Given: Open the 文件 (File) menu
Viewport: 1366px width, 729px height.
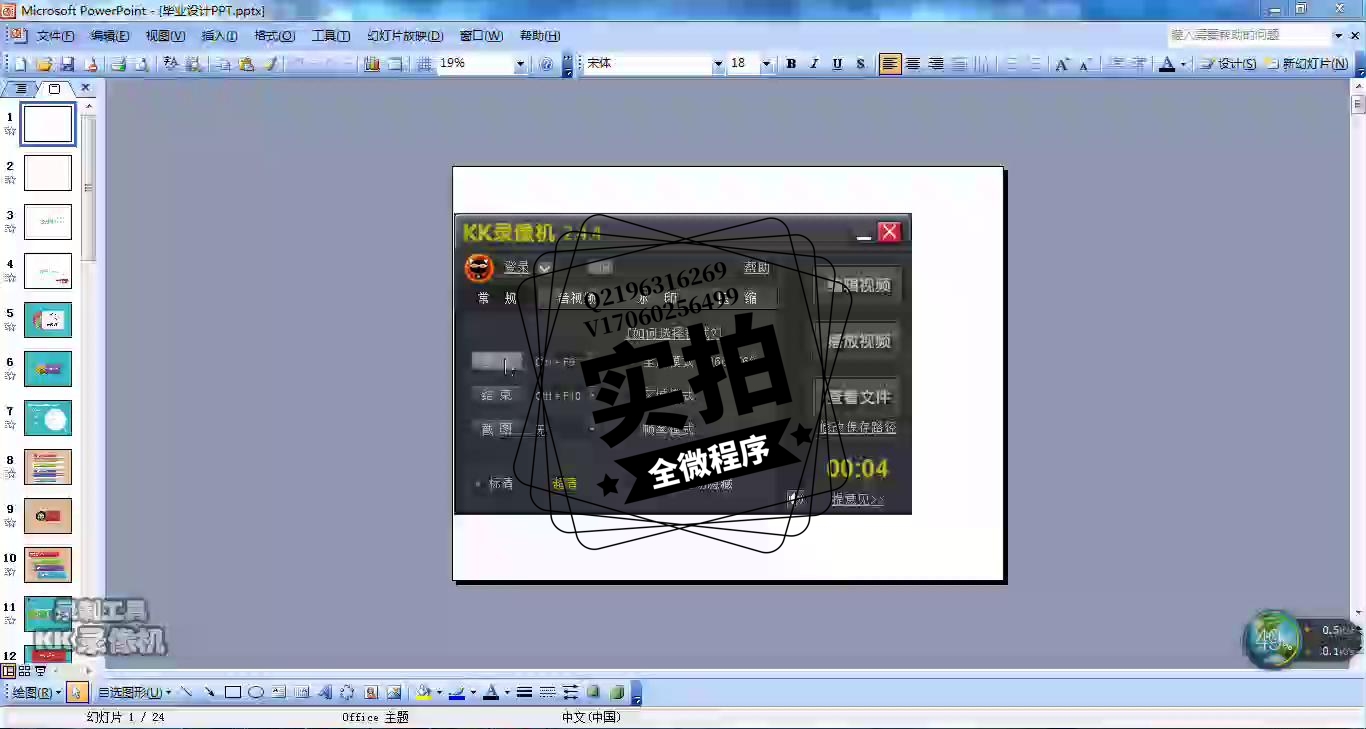Looking at the screenshot, I should pyautogui.click(x=56, y=36).
